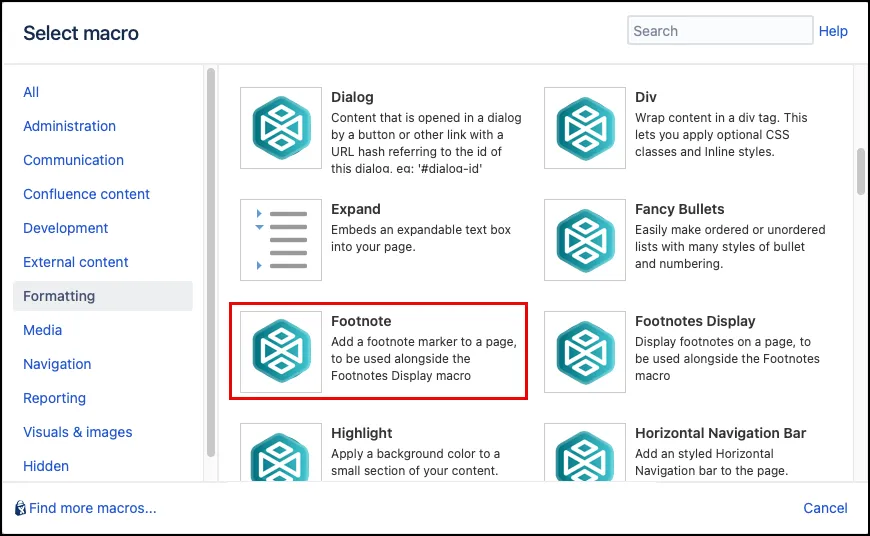Open External content category
Screen dimensions: 870x536
[x=75, y=262]
